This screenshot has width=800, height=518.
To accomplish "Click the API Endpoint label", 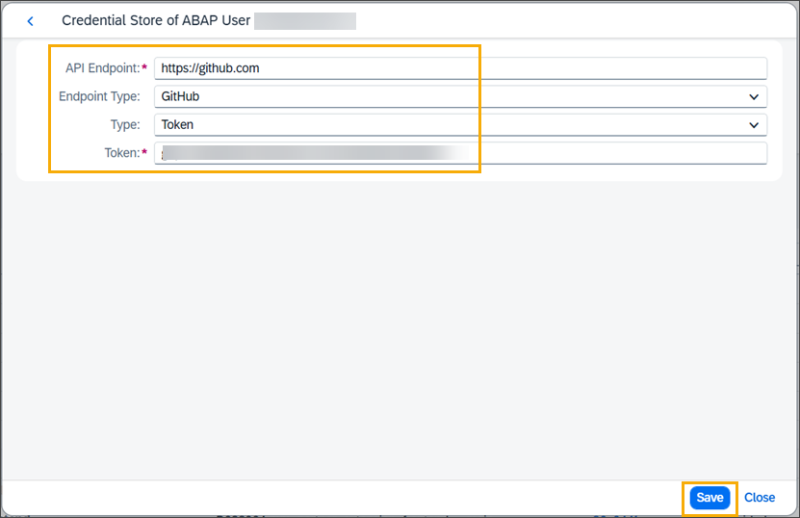I will [100, 68].
